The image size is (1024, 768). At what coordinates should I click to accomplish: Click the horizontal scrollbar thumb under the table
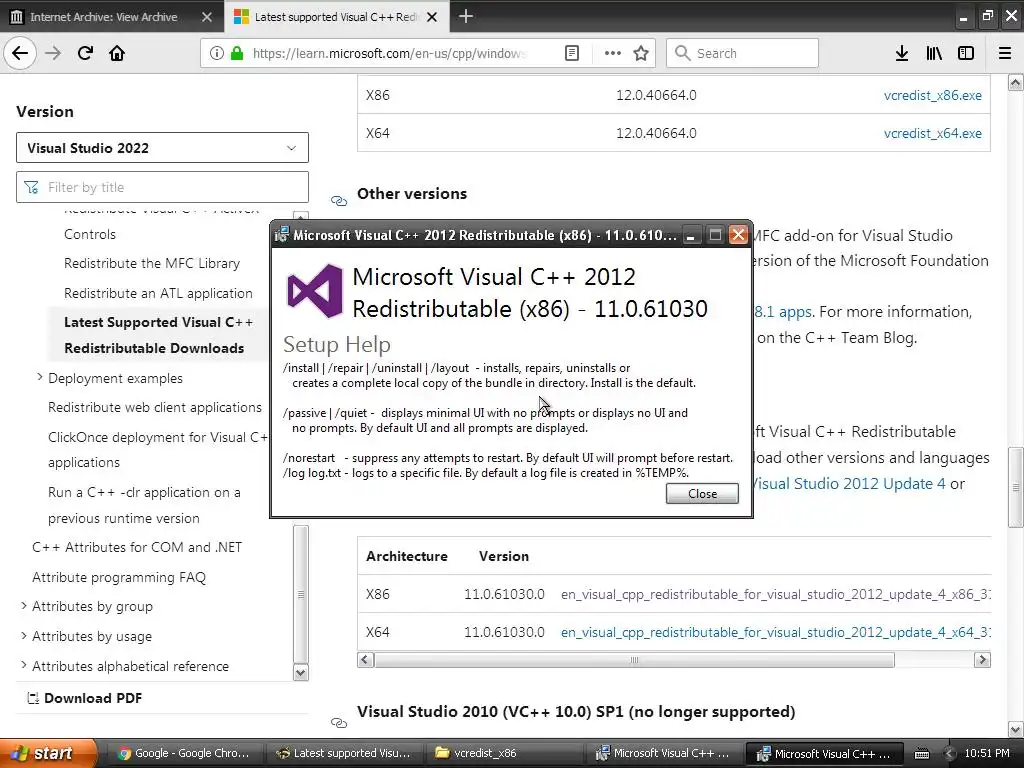[x=634, y=660]
